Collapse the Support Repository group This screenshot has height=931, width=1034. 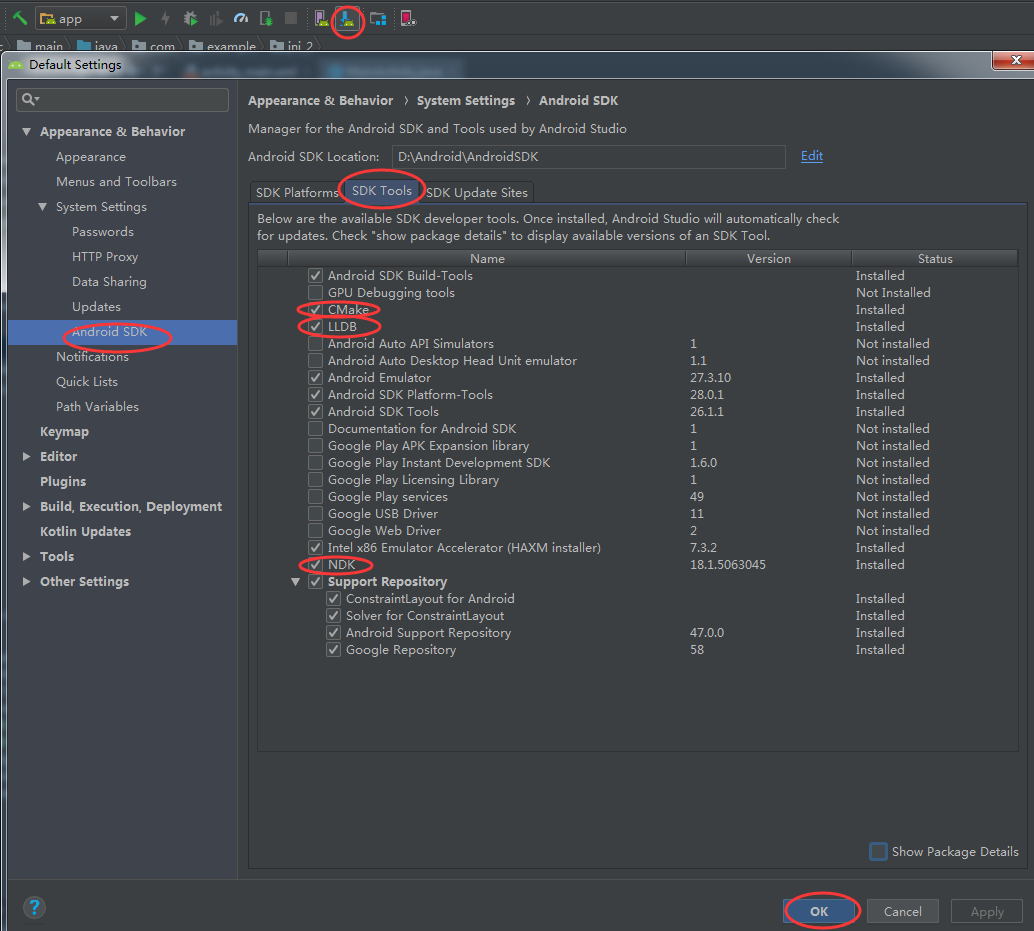point(295,582)
